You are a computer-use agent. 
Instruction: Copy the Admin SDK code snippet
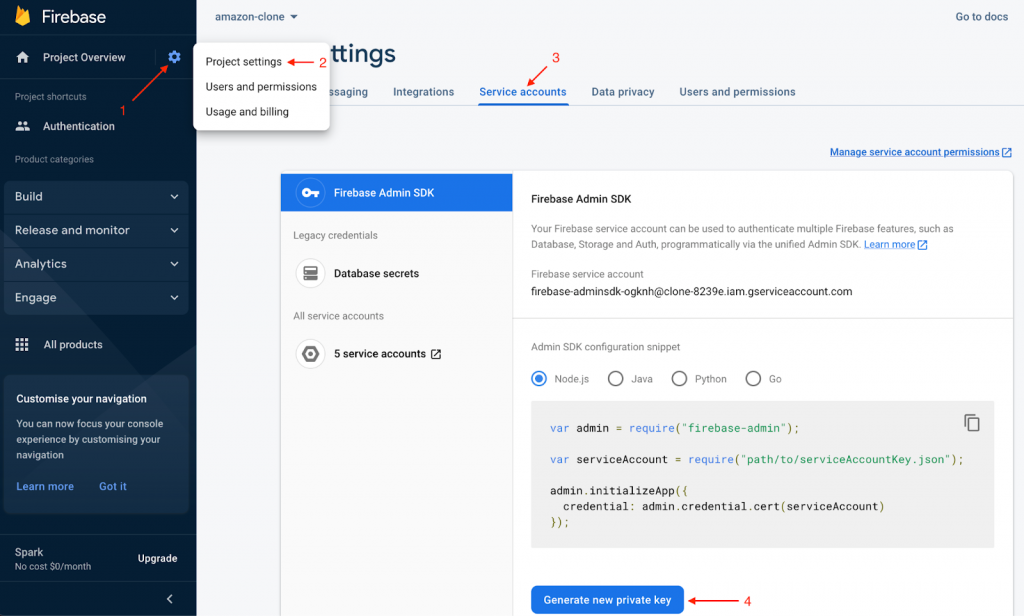coord(971,422)
